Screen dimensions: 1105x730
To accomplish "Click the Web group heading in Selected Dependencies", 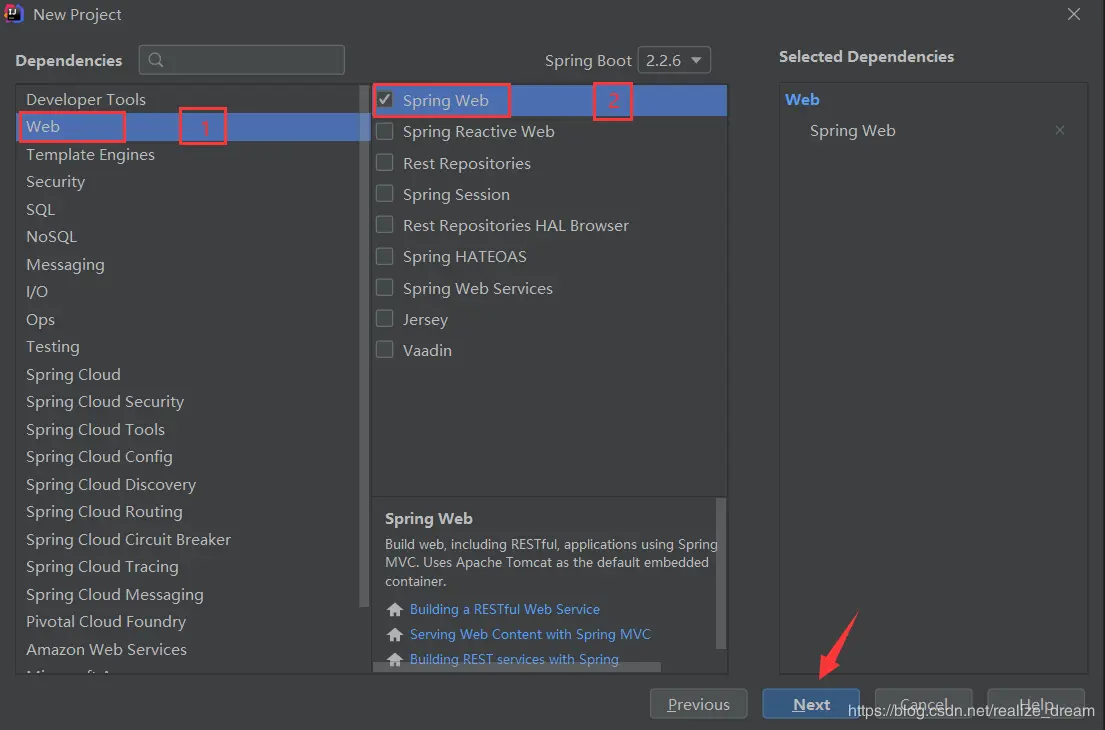I will pos(802,99).
